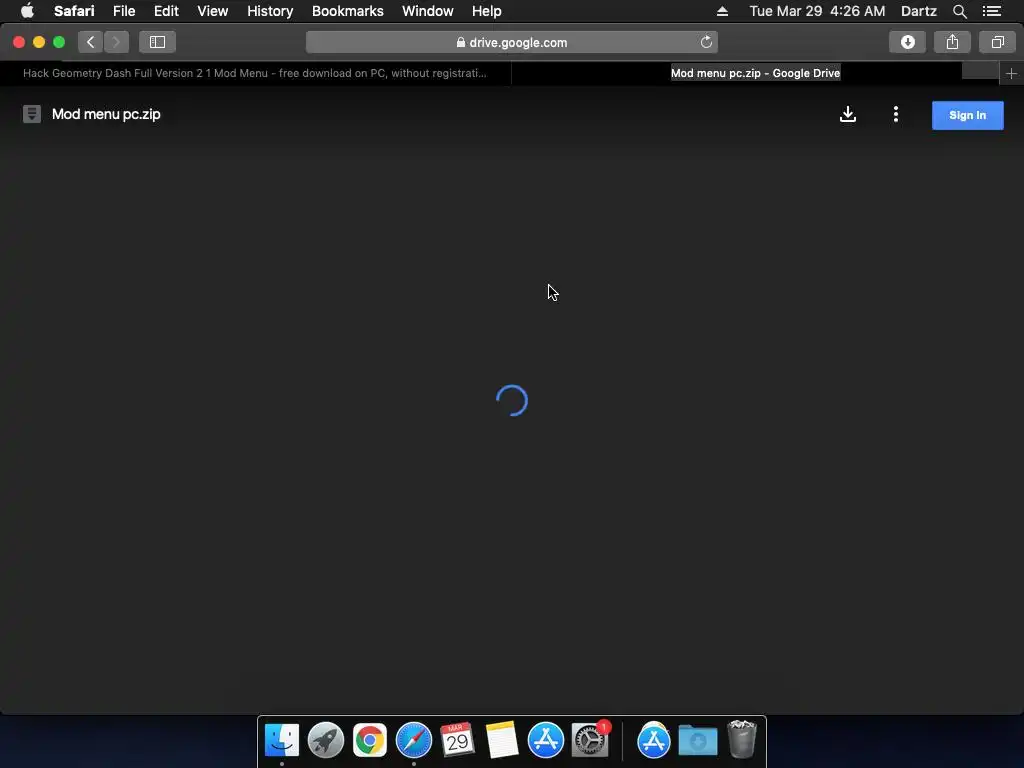The height and width of the screenshot is (768, 1024).
Task: Open App Store icon next to Downloads folder
Action: (x=654, y=740)
